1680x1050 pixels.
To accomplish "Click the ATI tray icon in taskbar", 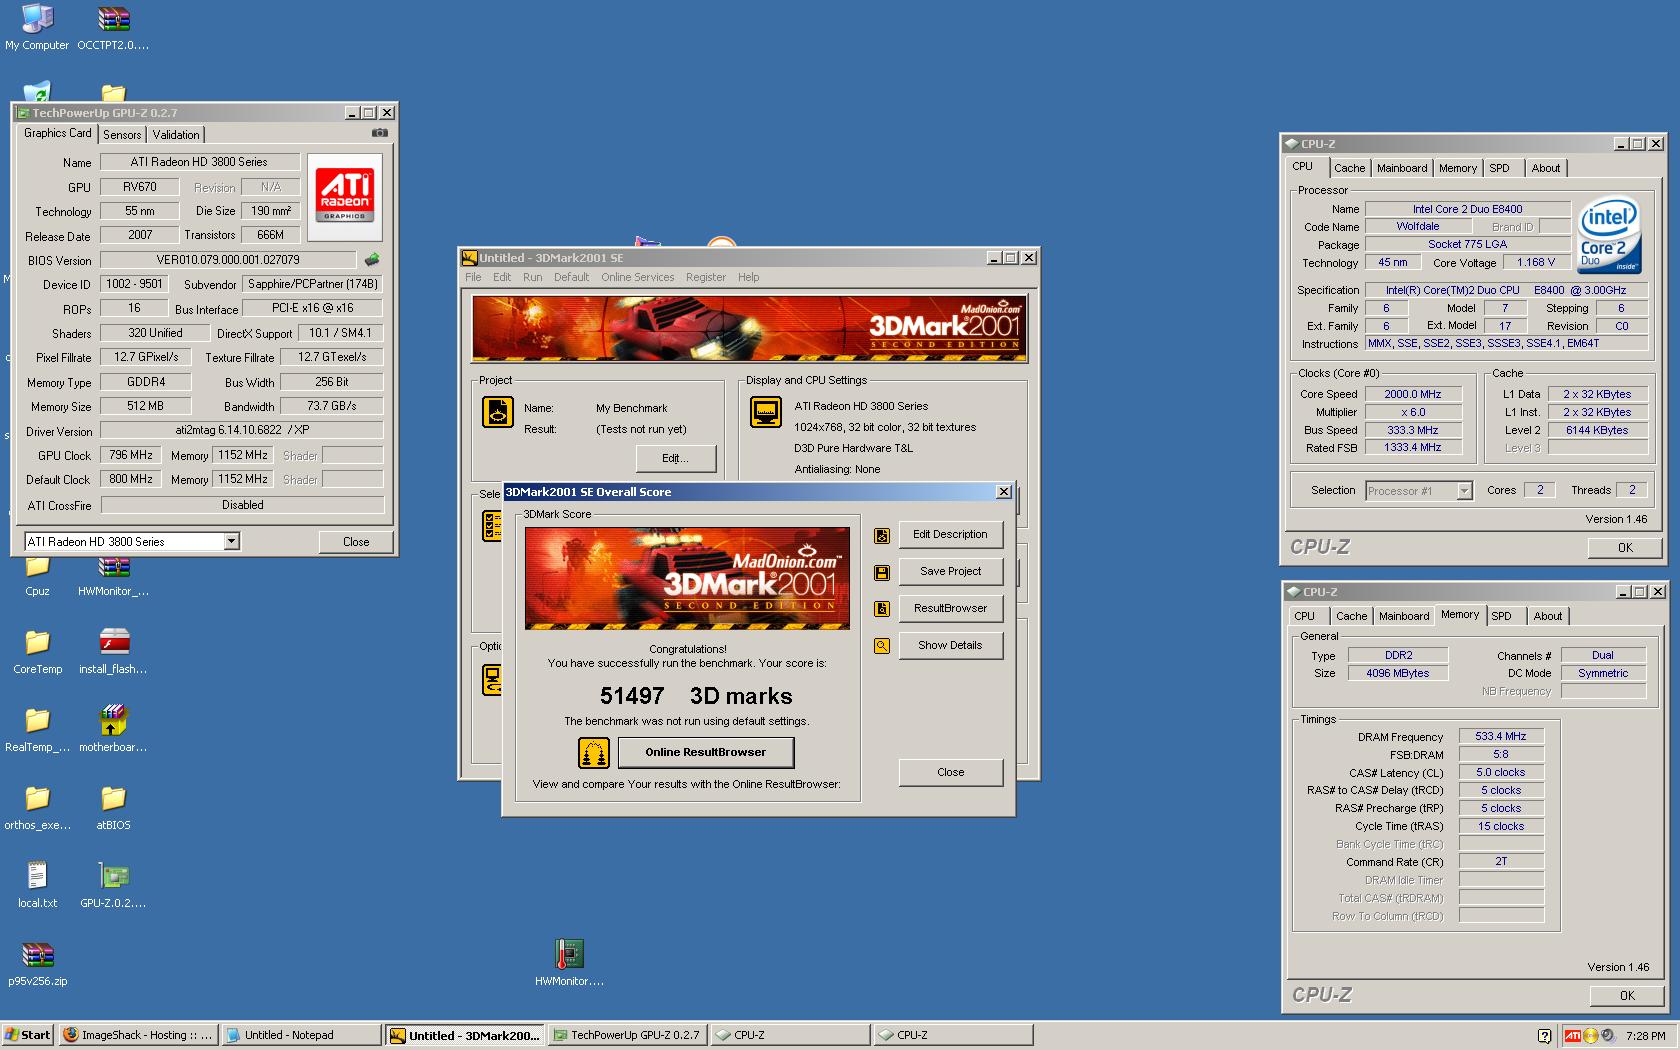I will click(x=1573, y=1035).
